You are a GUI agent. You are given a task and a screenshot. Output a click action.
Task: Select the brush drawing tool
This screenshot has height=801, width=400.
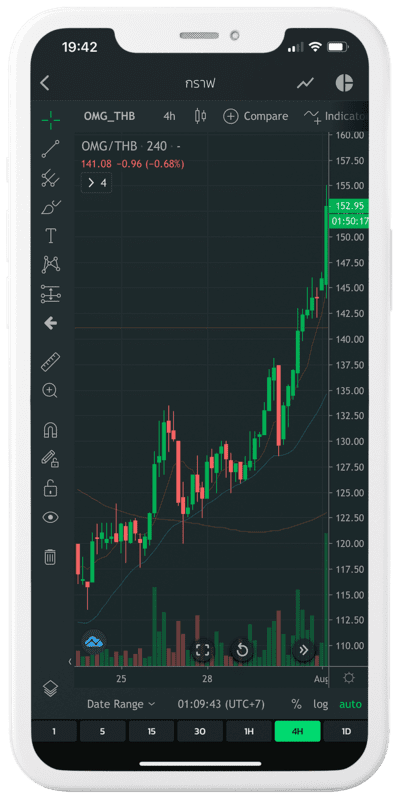(x=50, y=207)
